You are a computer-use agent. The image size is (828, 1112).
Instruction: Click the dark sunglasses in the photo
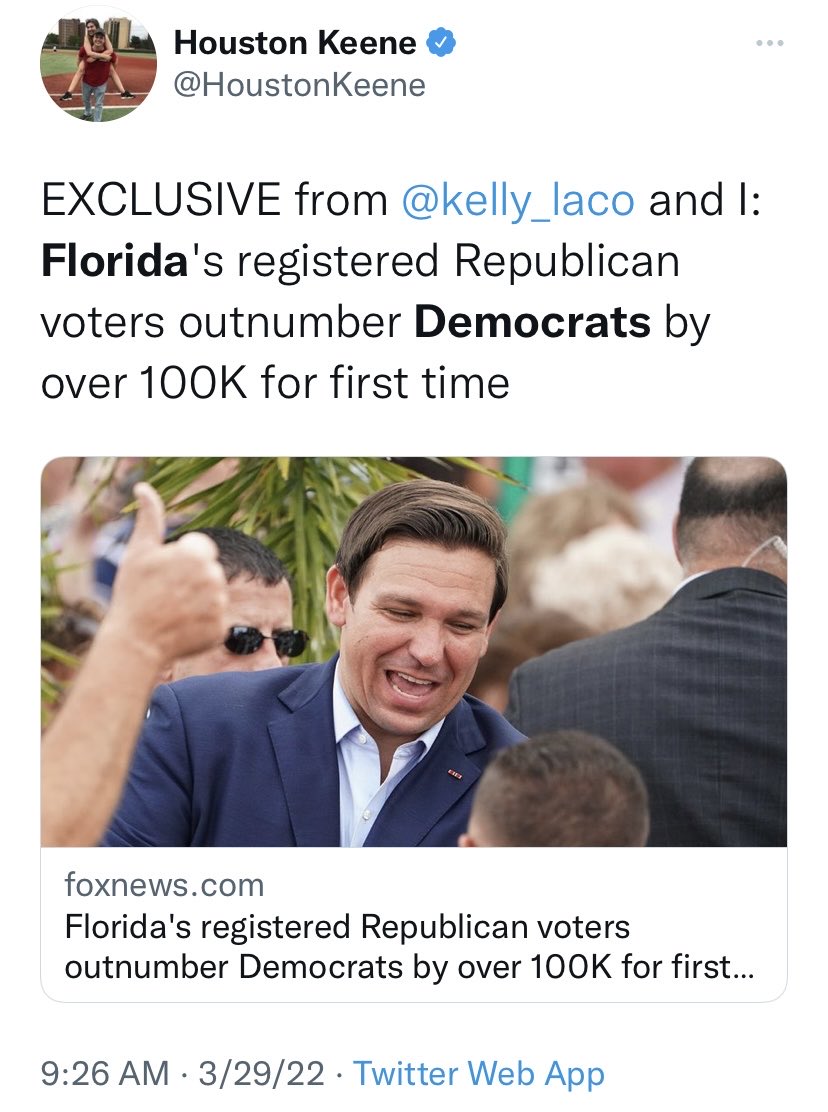click(264, 640)
